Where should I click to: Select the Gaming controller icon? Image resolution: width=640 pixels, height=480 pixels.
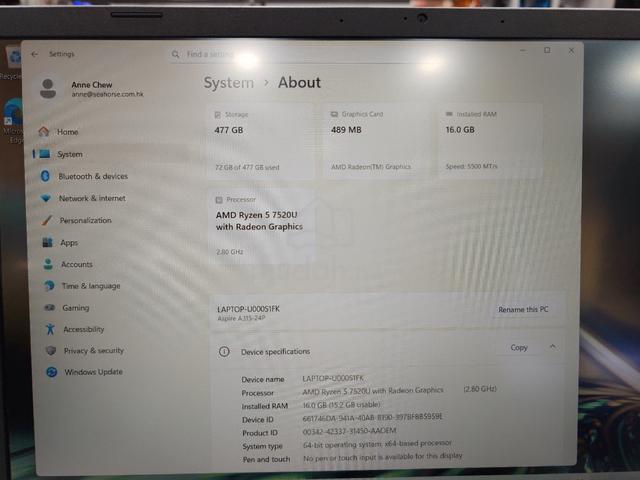coord(50,307)
